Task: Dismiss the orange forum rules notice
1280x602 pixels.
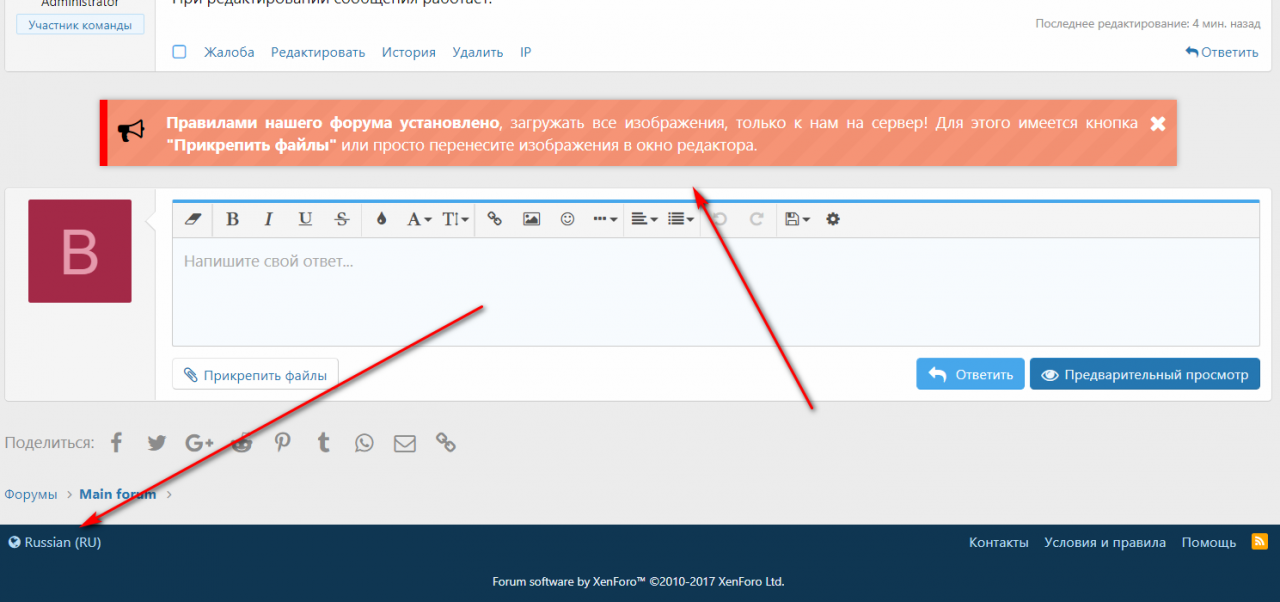Action: [x=1158, y=124]
